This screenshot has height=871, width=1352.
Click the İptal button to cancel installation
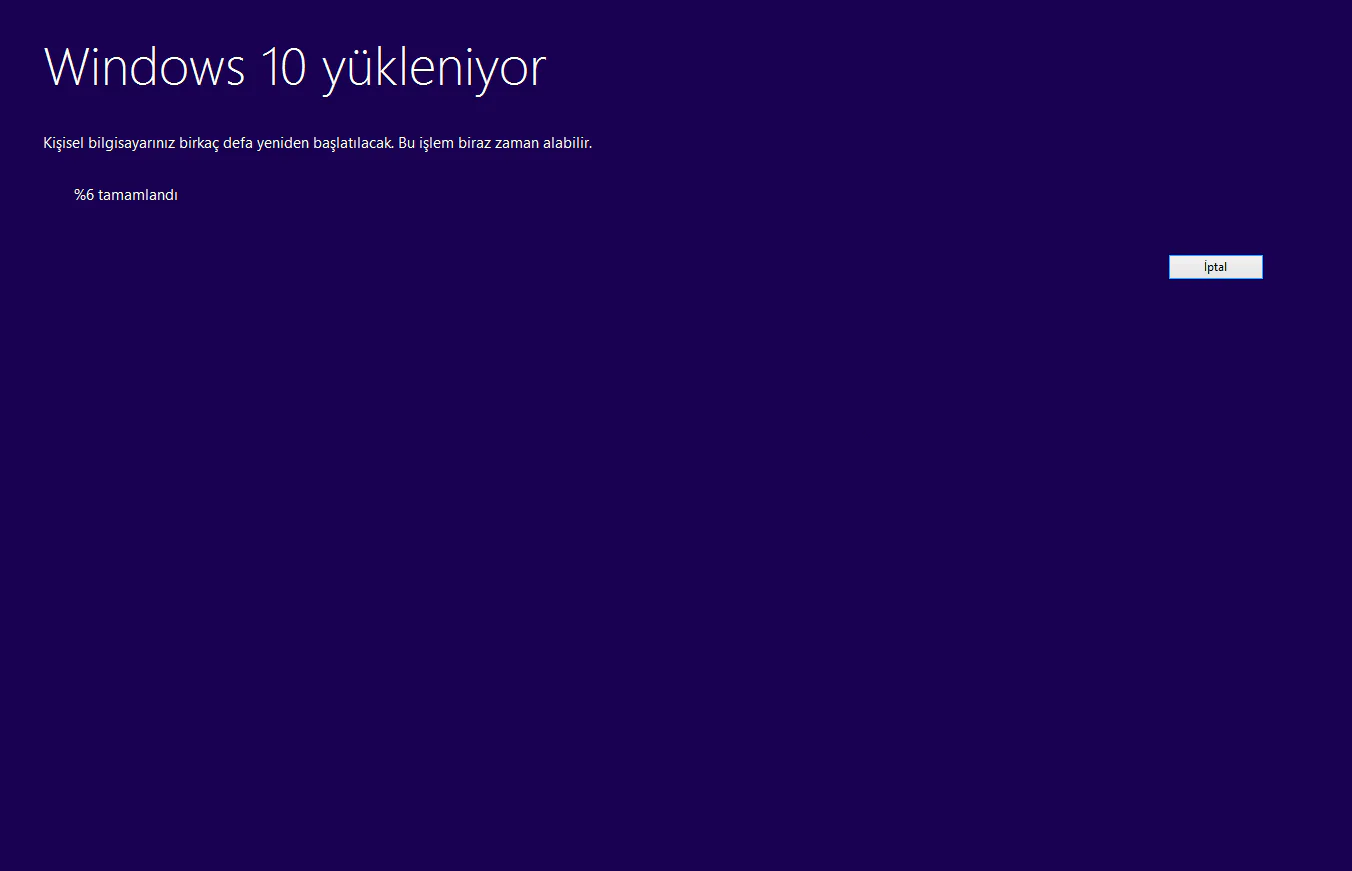1215,266
